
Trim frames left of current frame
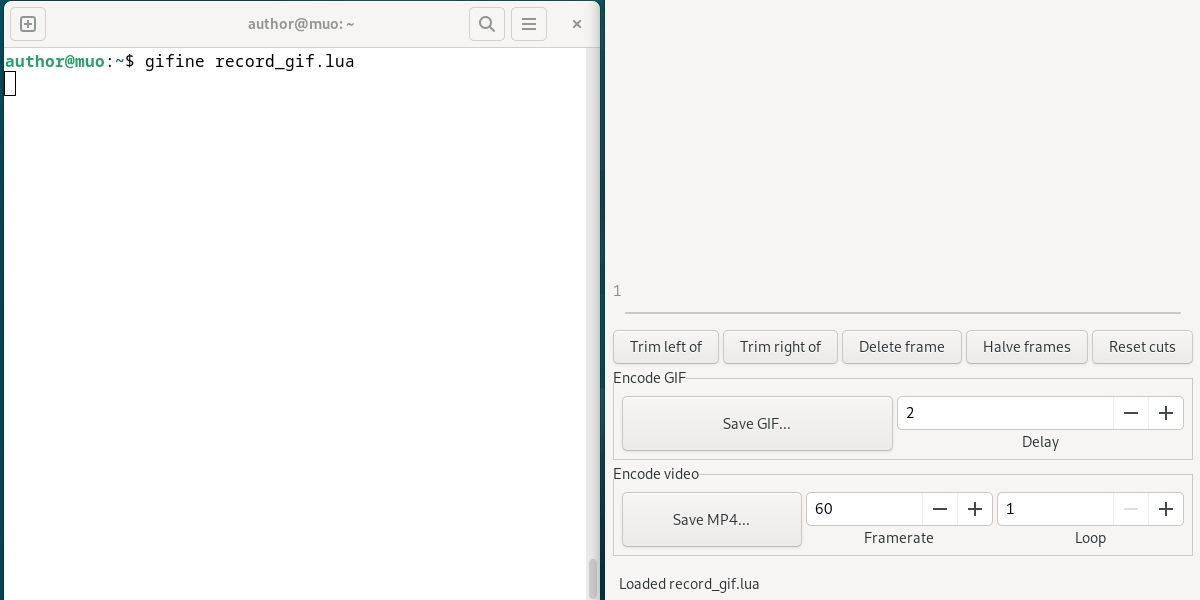pyautogui.click(x=665, y=346)
